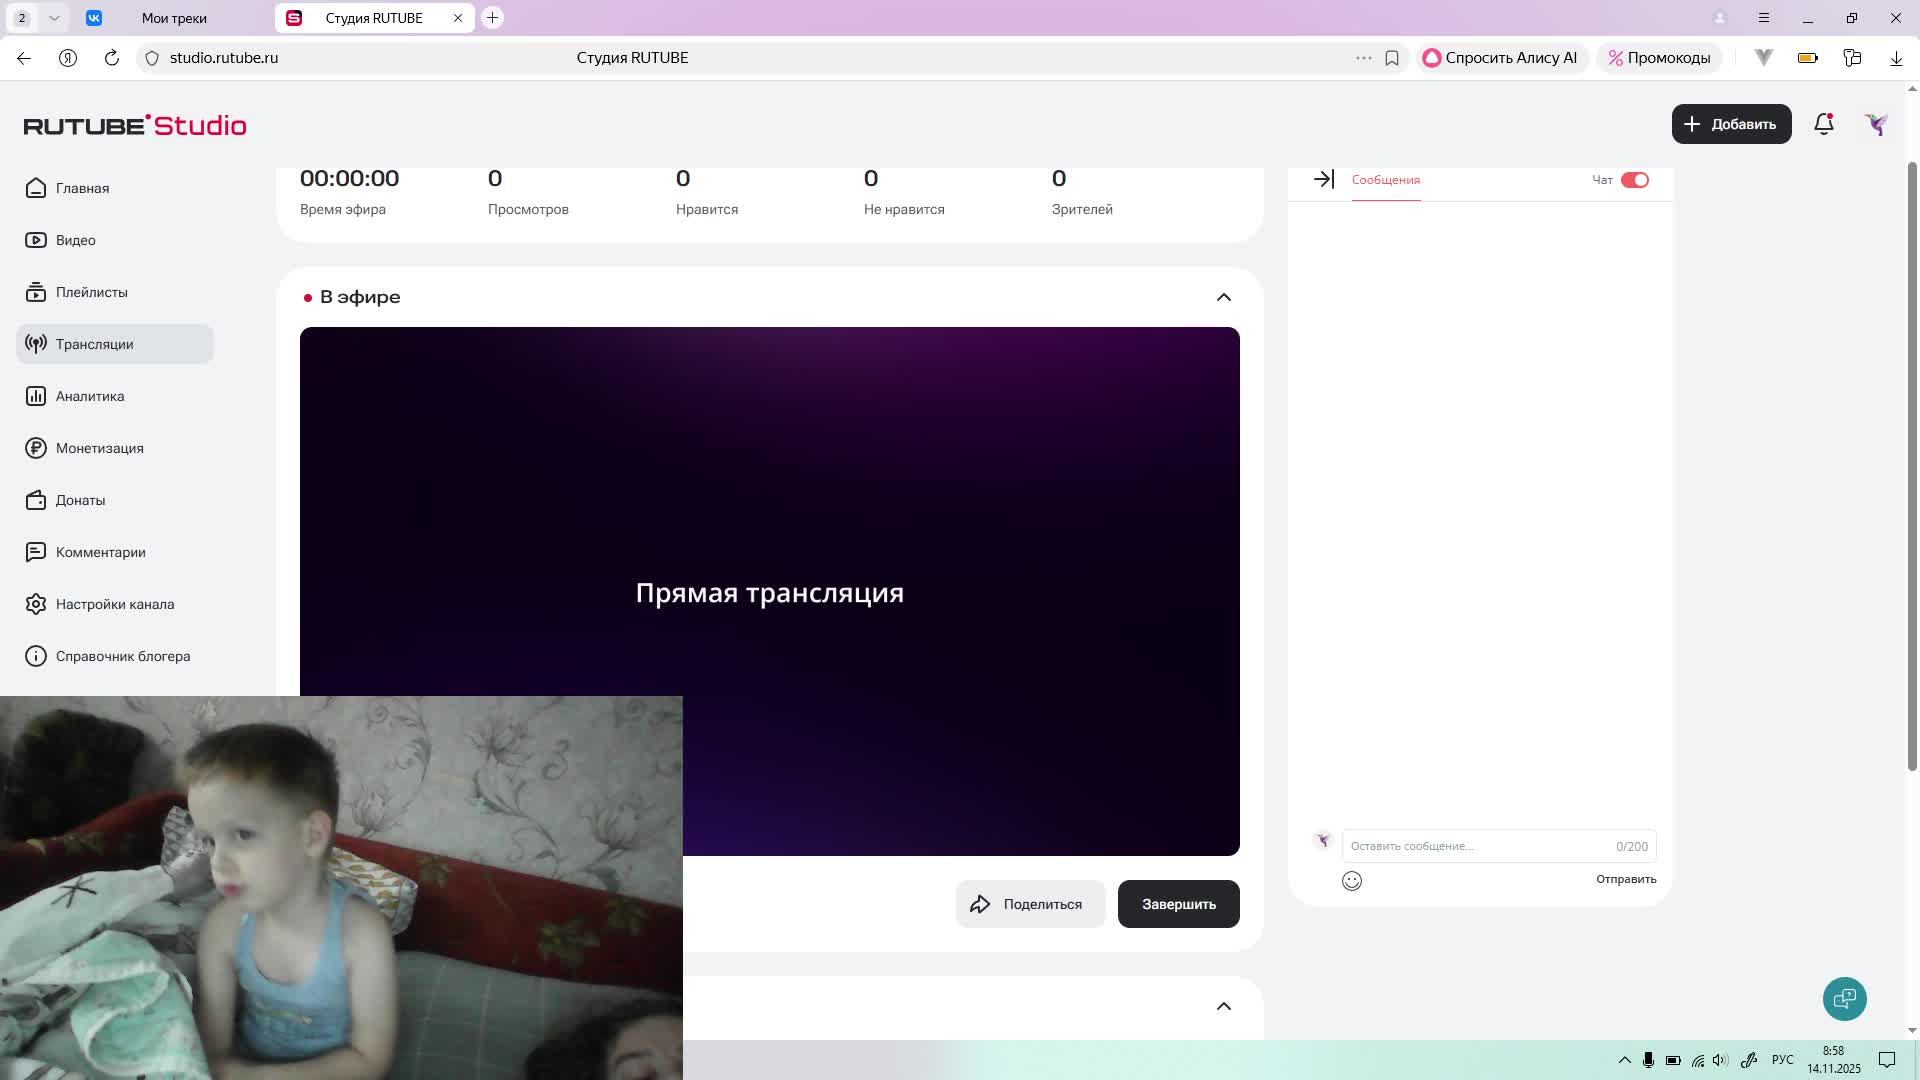This screenshot has height=1080, width=1920.
Task: Insert an emoji into the chat message
Action: click(1351, 880)
